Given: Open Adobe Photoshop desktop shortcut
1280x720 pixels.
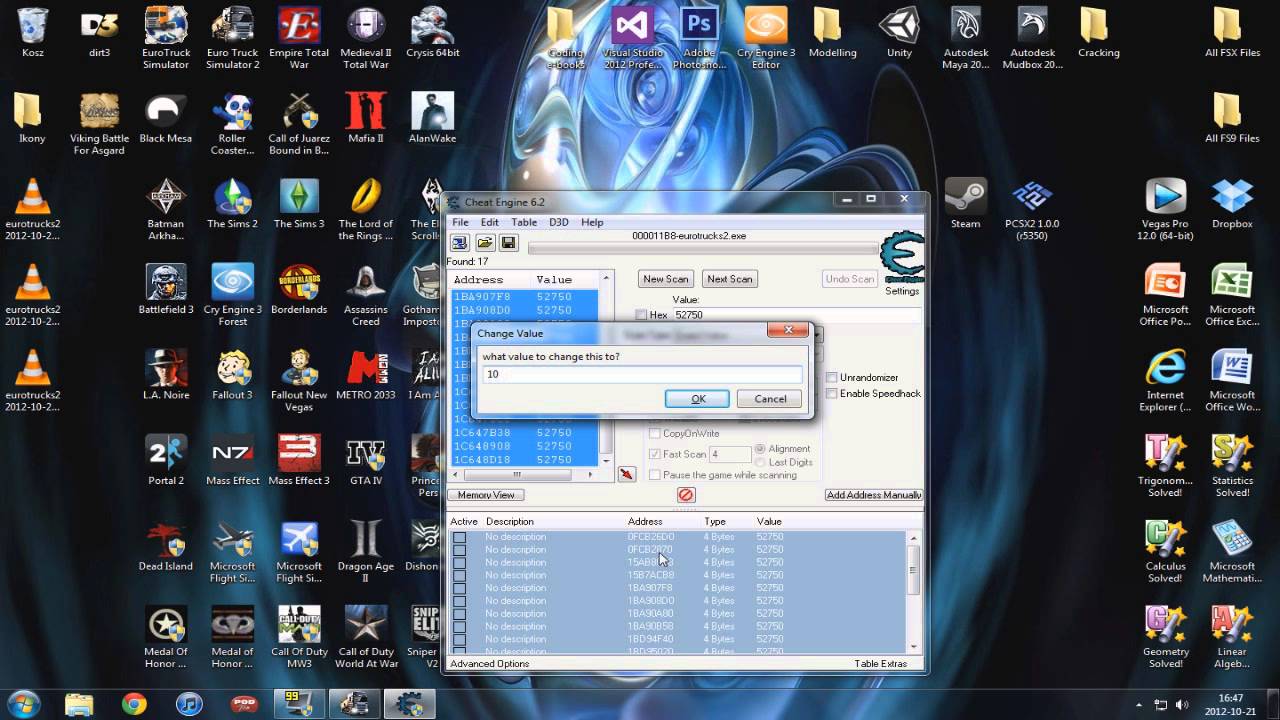Looking at the screenshot, I should pyautogui.click(x=699, y=38).
